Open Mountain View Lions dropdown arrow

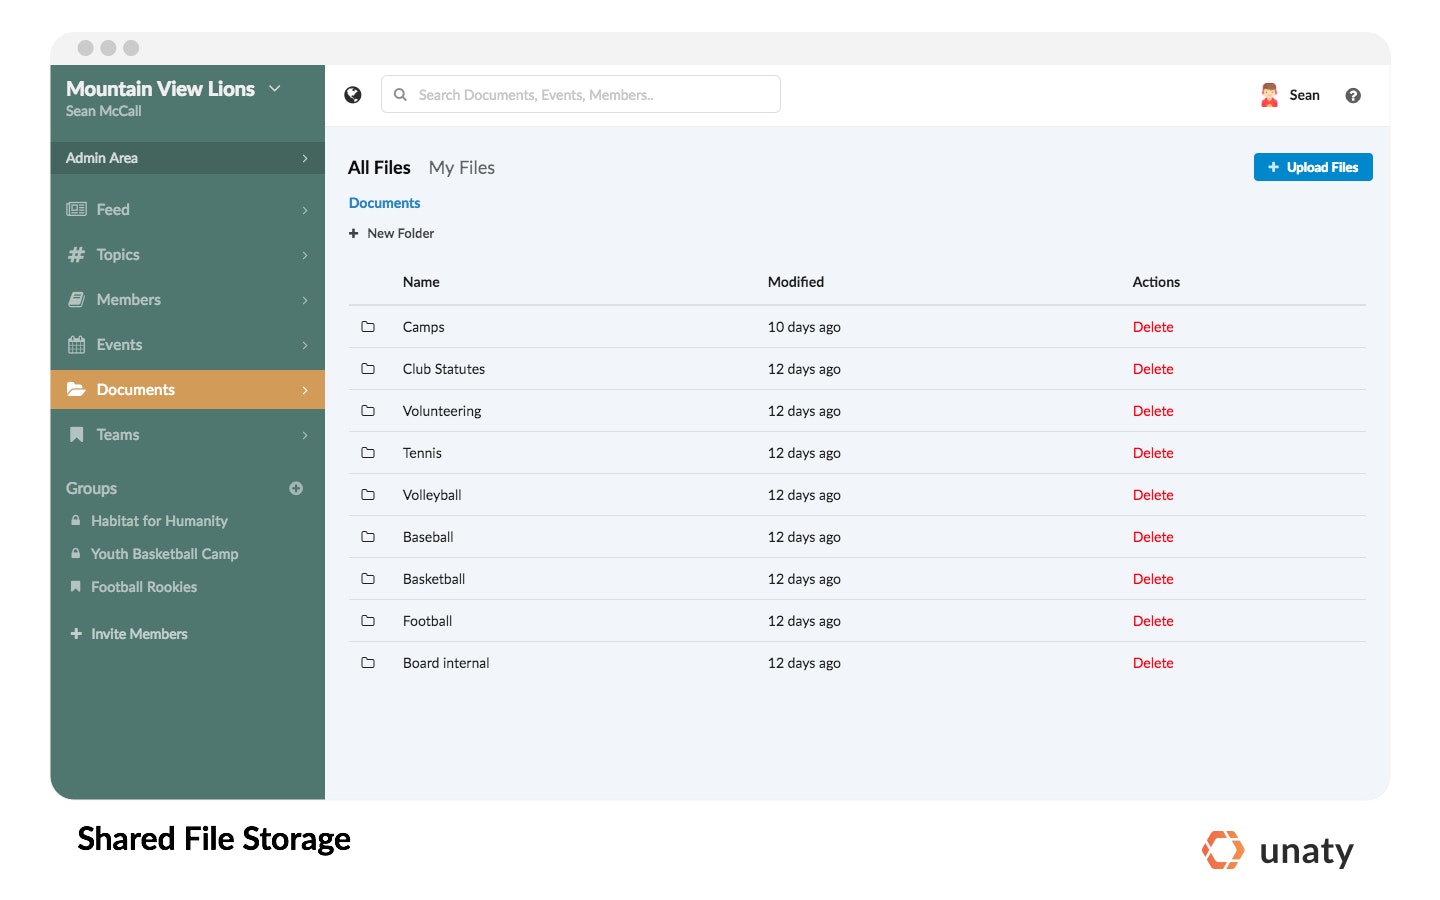pos(275,89)
